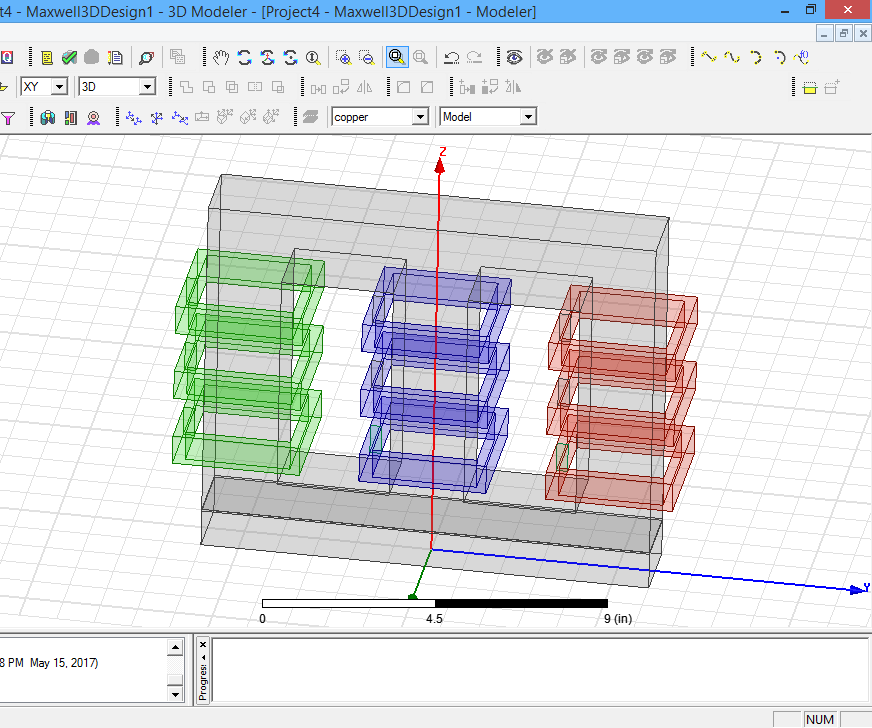Screen dimensions: 872x728
Task: Open the project notes icon
Action: 47,57
